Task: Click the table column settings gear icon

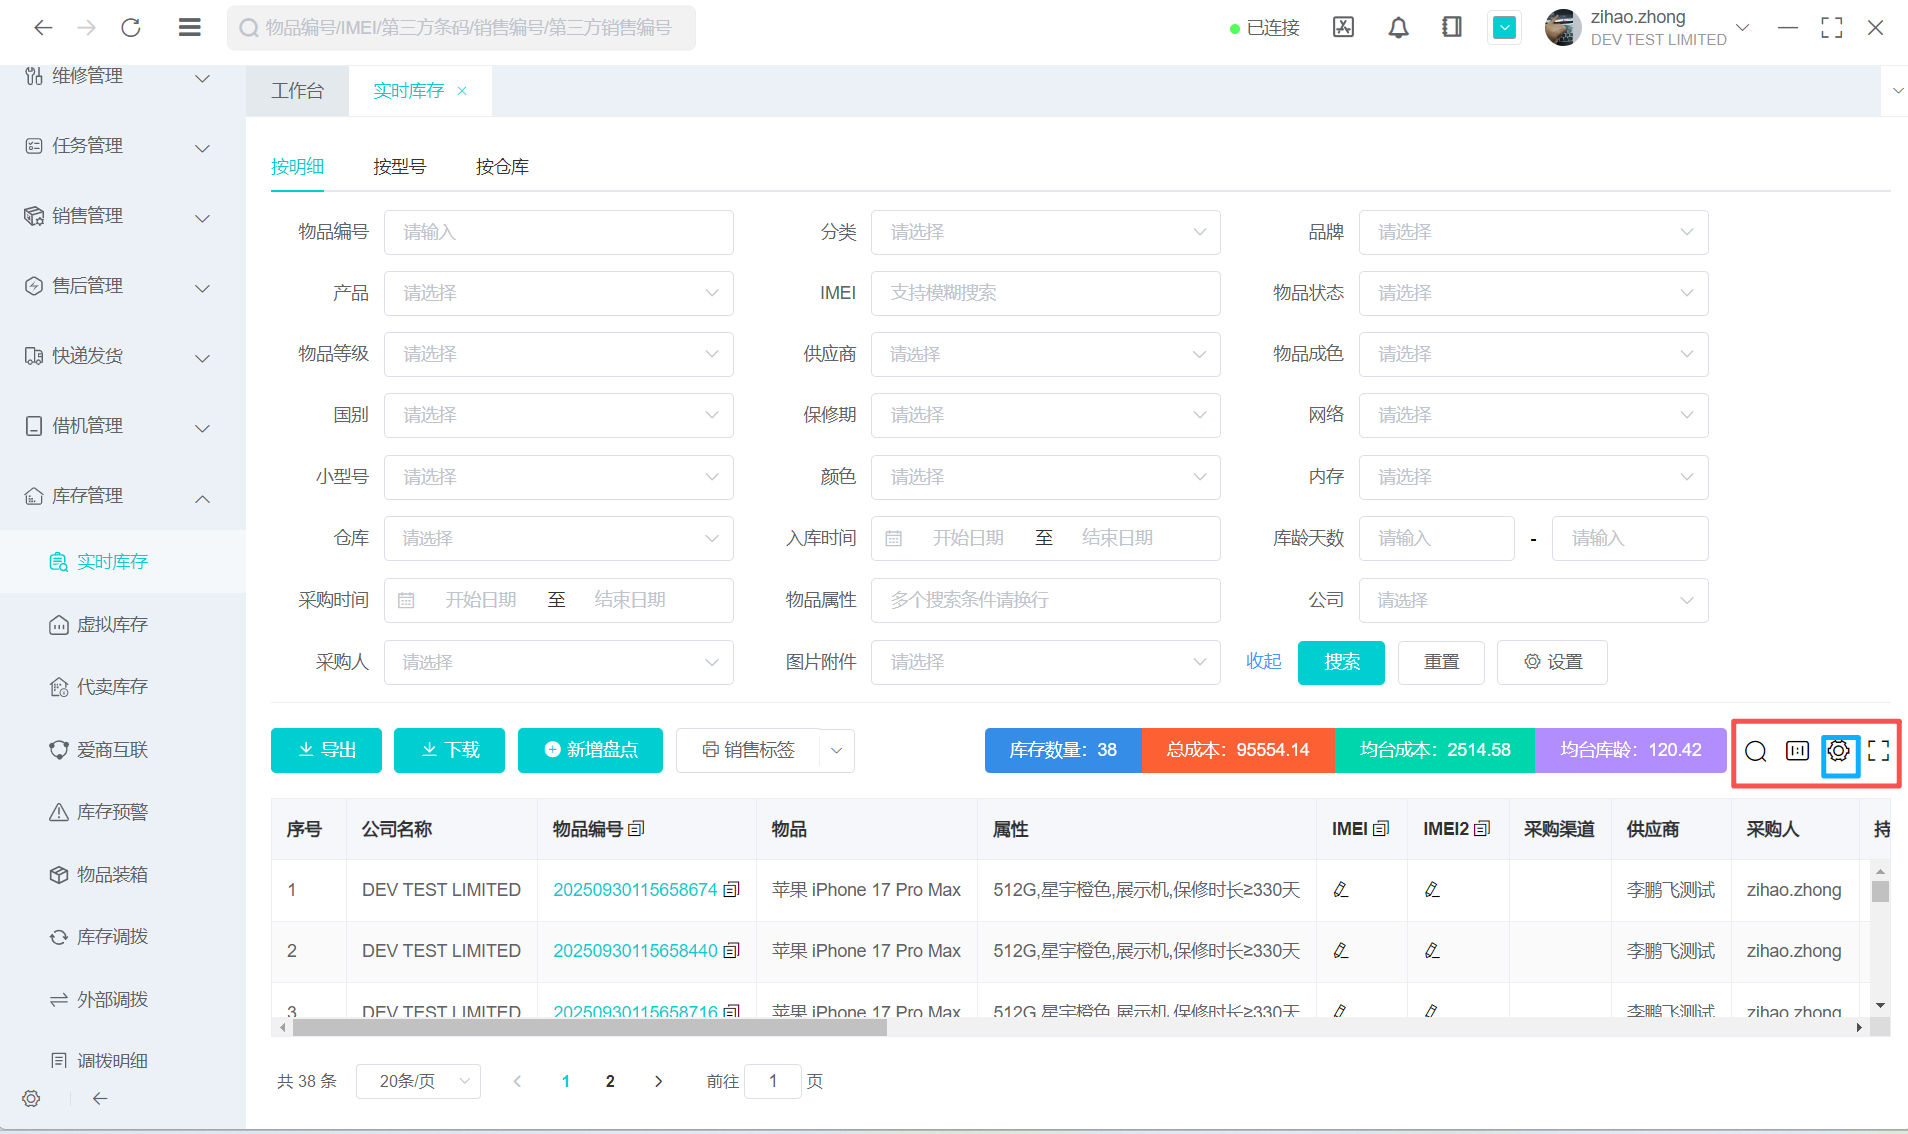Action: tap(1838, 751)
